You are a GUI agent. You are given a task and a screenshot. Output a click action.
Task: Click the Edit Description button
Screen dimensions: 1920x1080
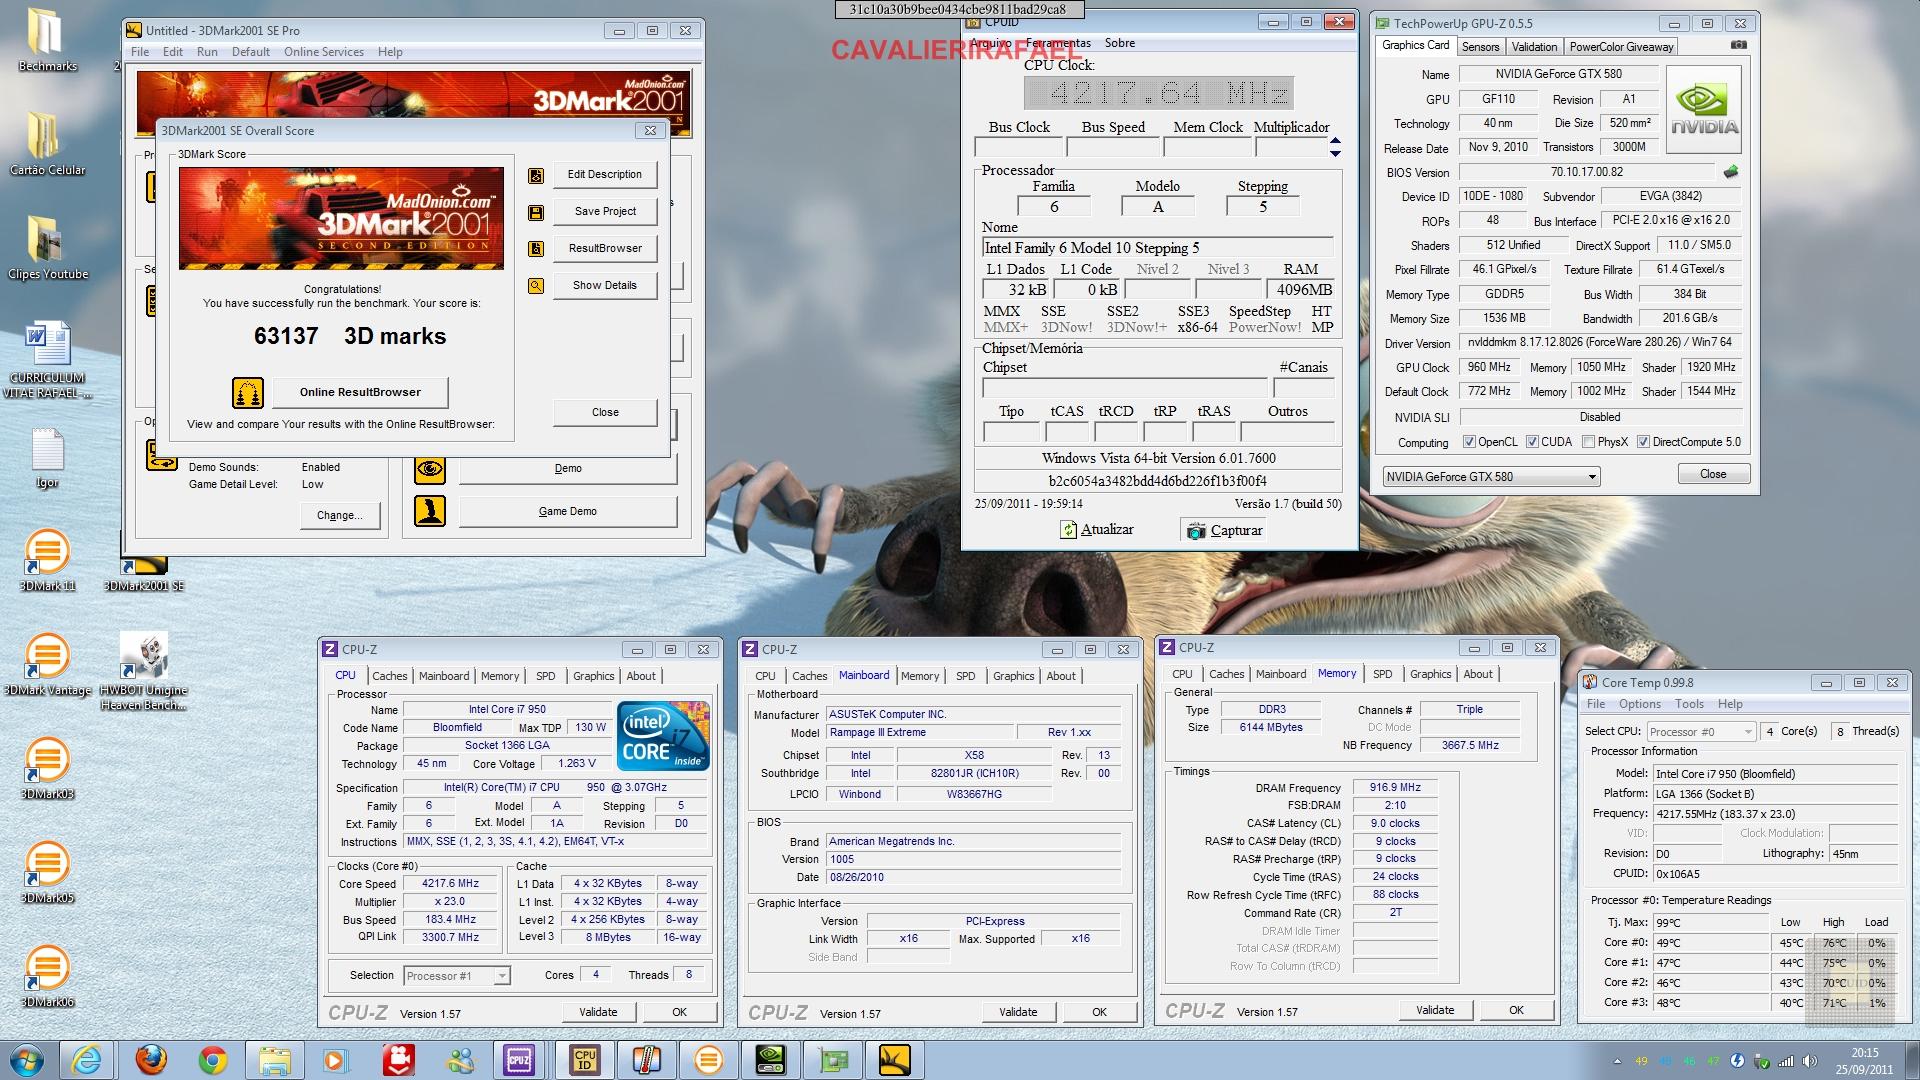click(605, 174)
